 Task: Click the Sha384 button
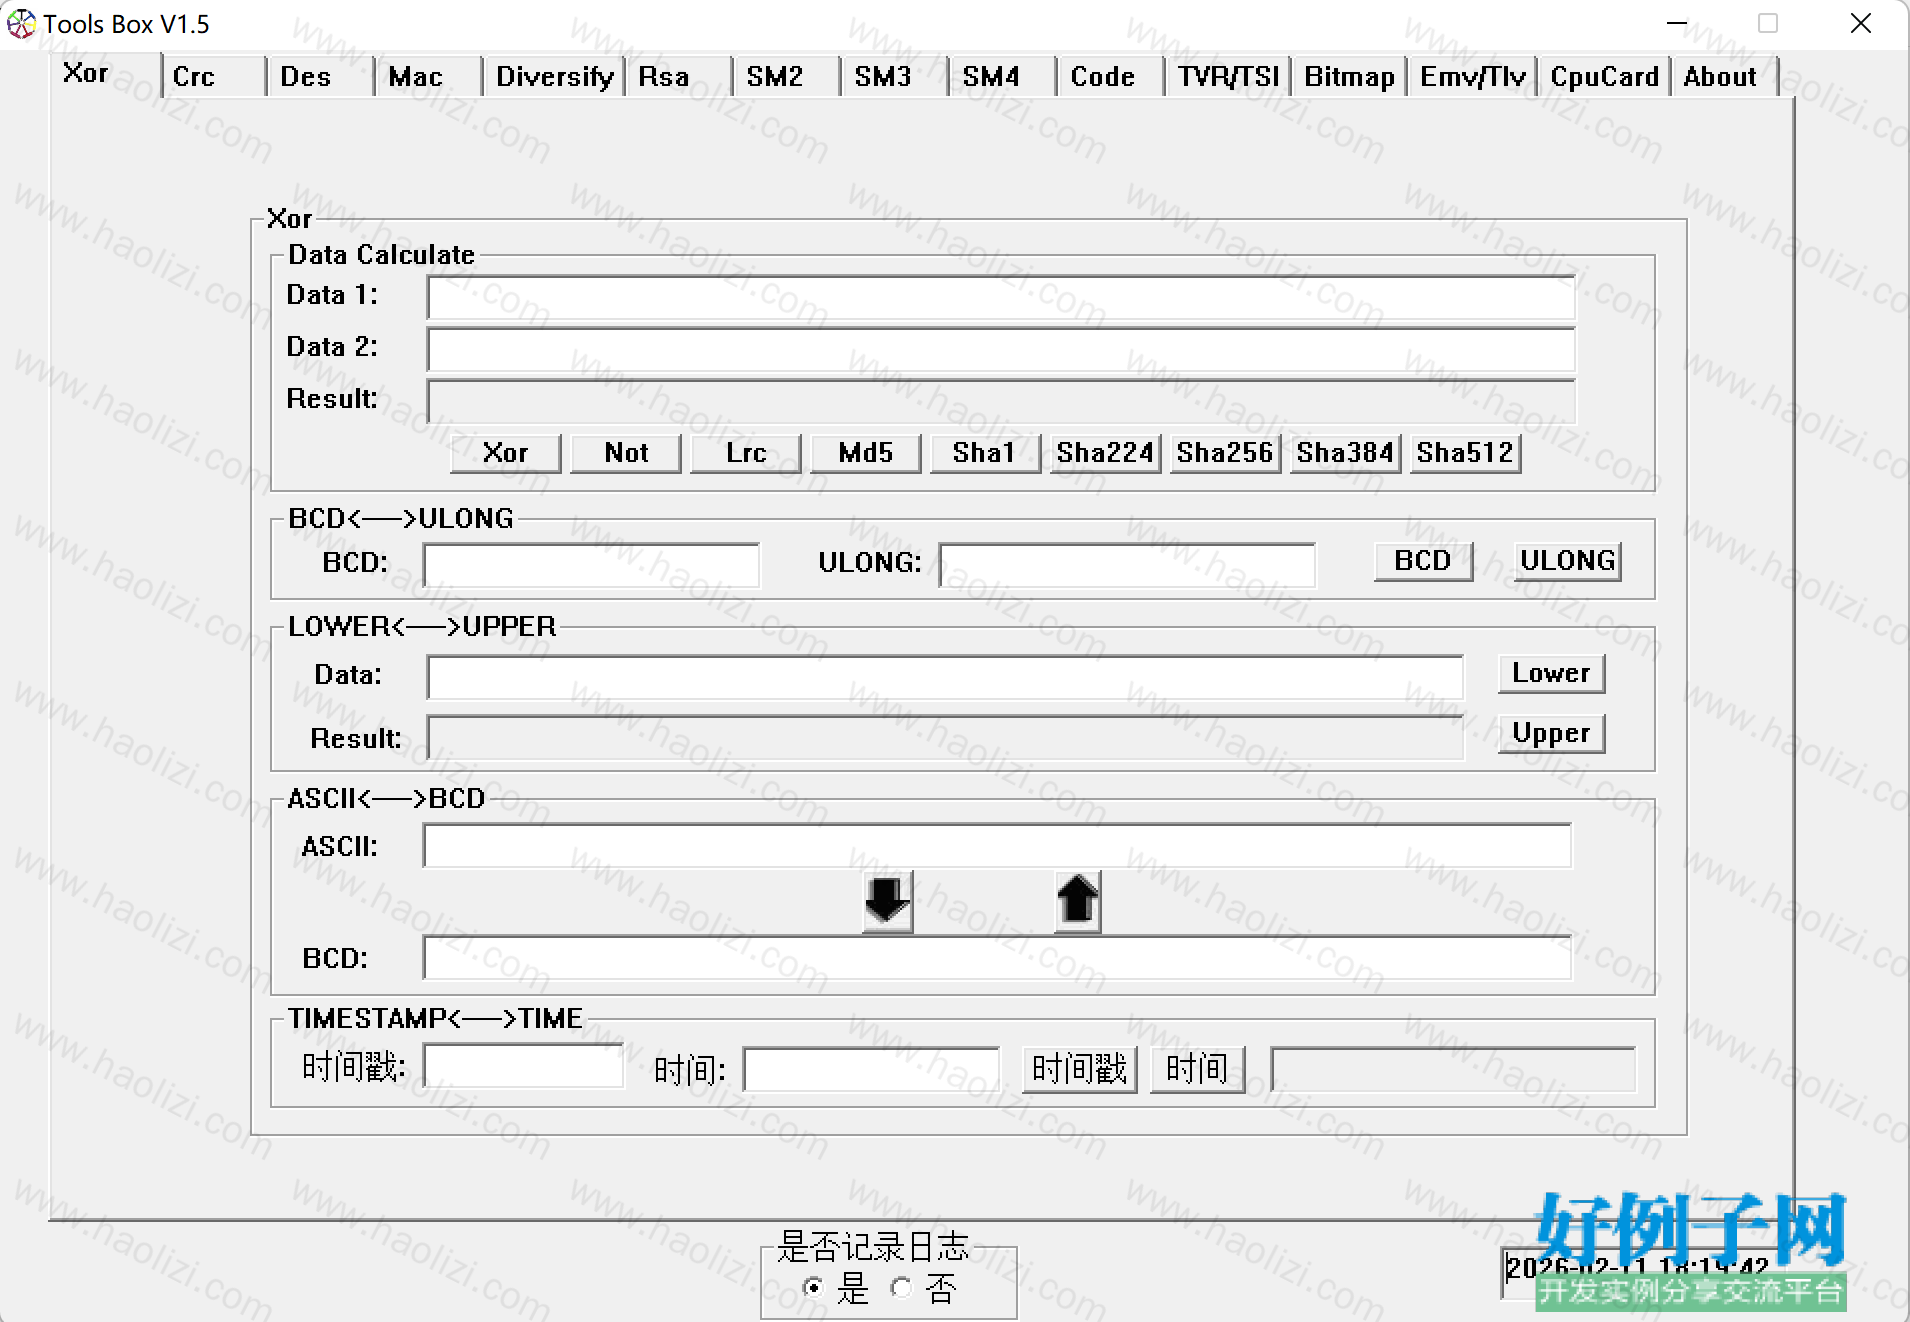point(1346,453)
